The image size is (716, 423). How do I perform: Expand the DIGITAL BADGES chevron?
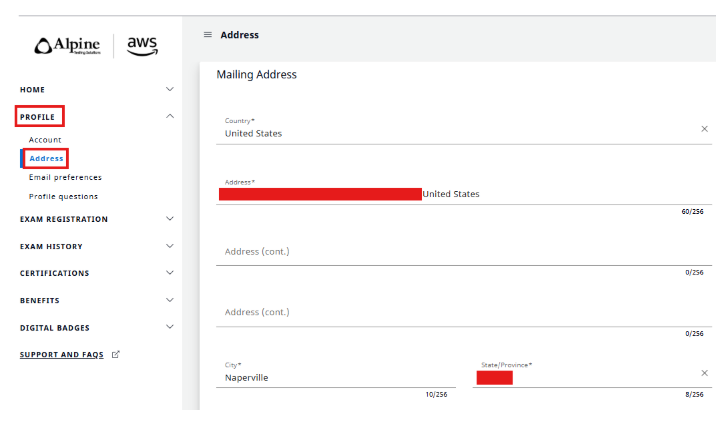(x=170, y=327)
